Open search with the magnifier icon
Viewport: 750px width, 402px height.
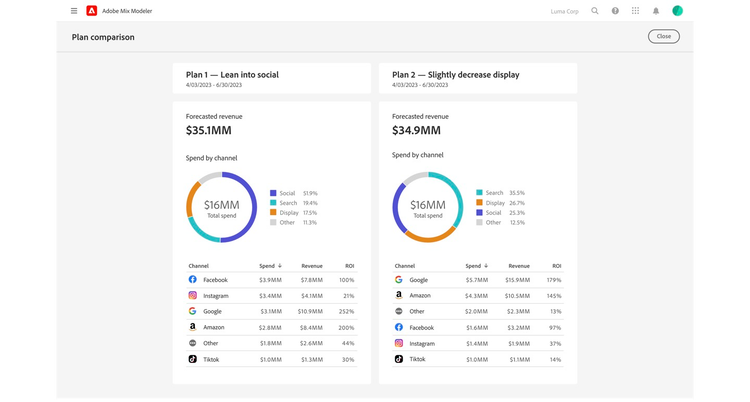[x=595, y=11]
